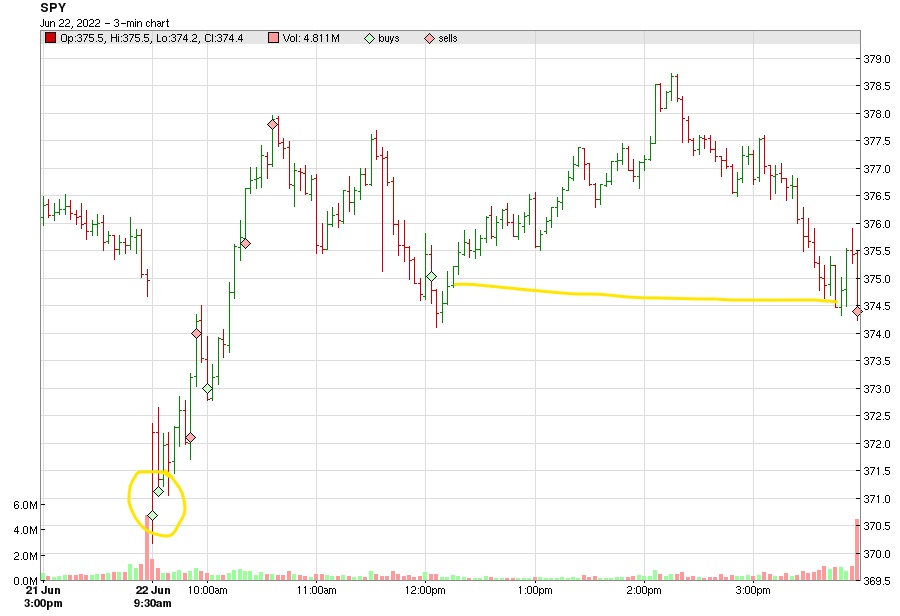Click the 4.0M volume axis label
Viewport: 900px width, 616px height.
coord(25,530)
